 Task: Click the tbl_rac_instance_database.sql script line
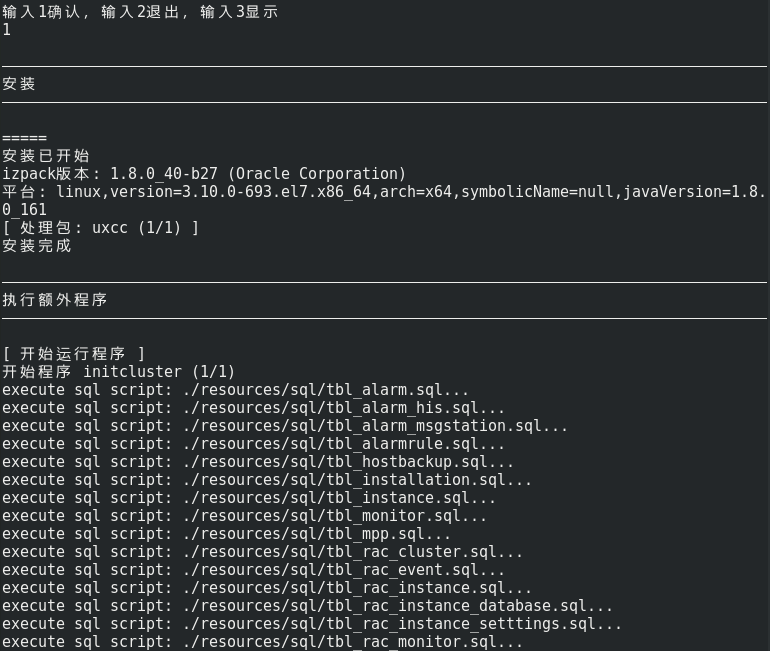(307, 606)
